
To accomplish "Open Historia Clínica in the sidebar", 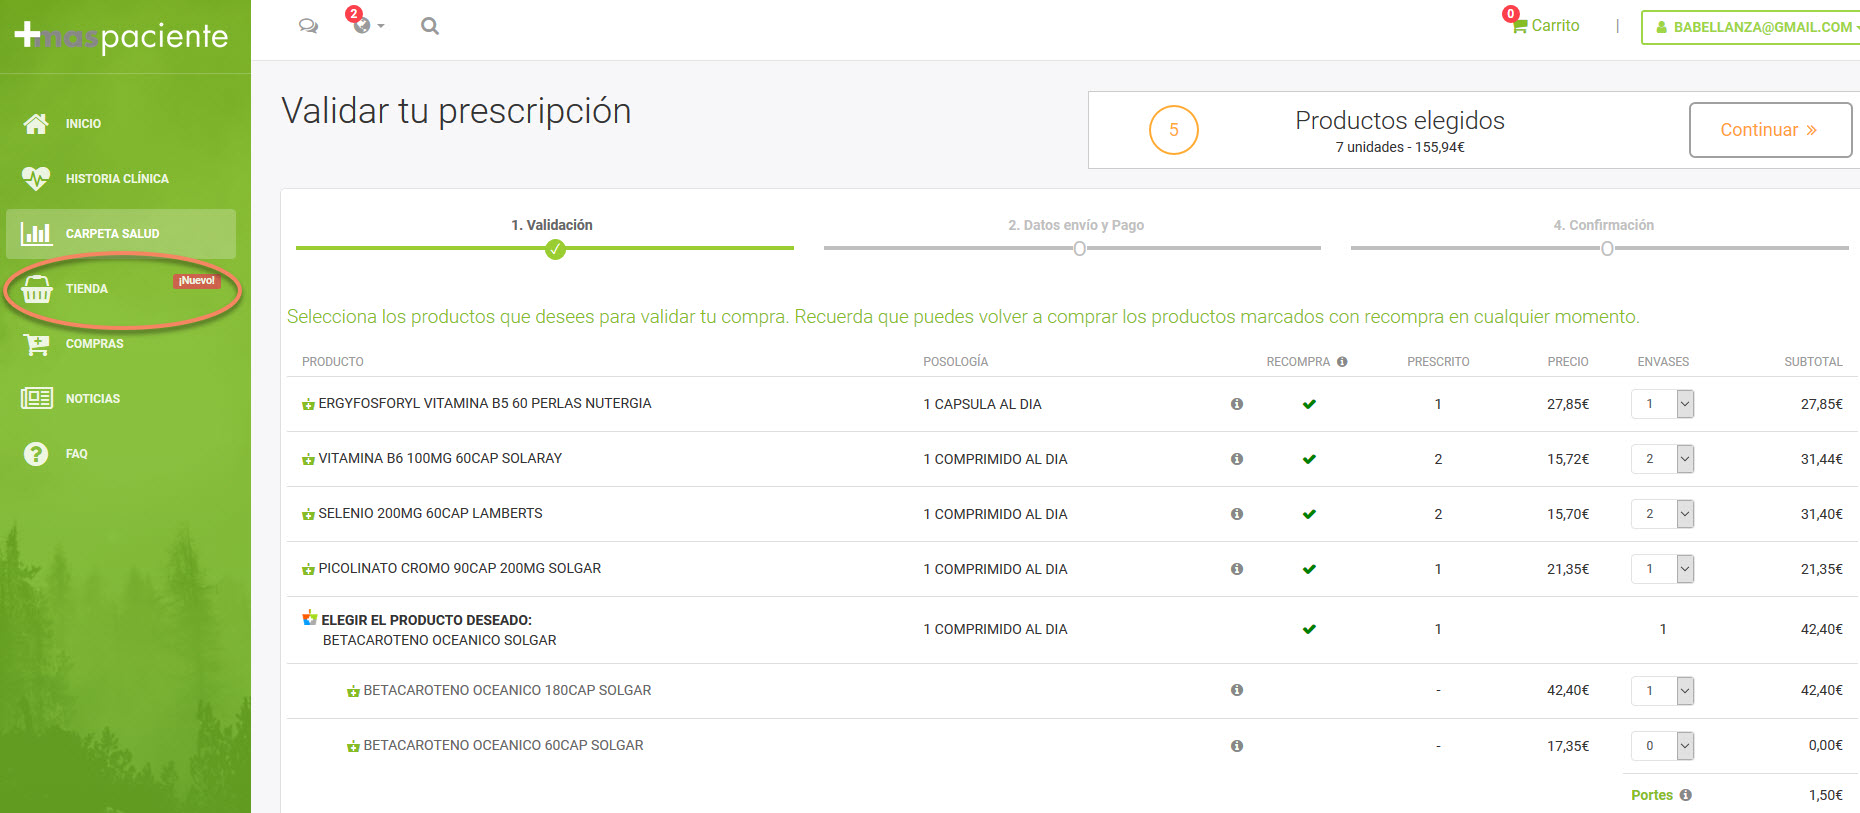I will [121, 179].
